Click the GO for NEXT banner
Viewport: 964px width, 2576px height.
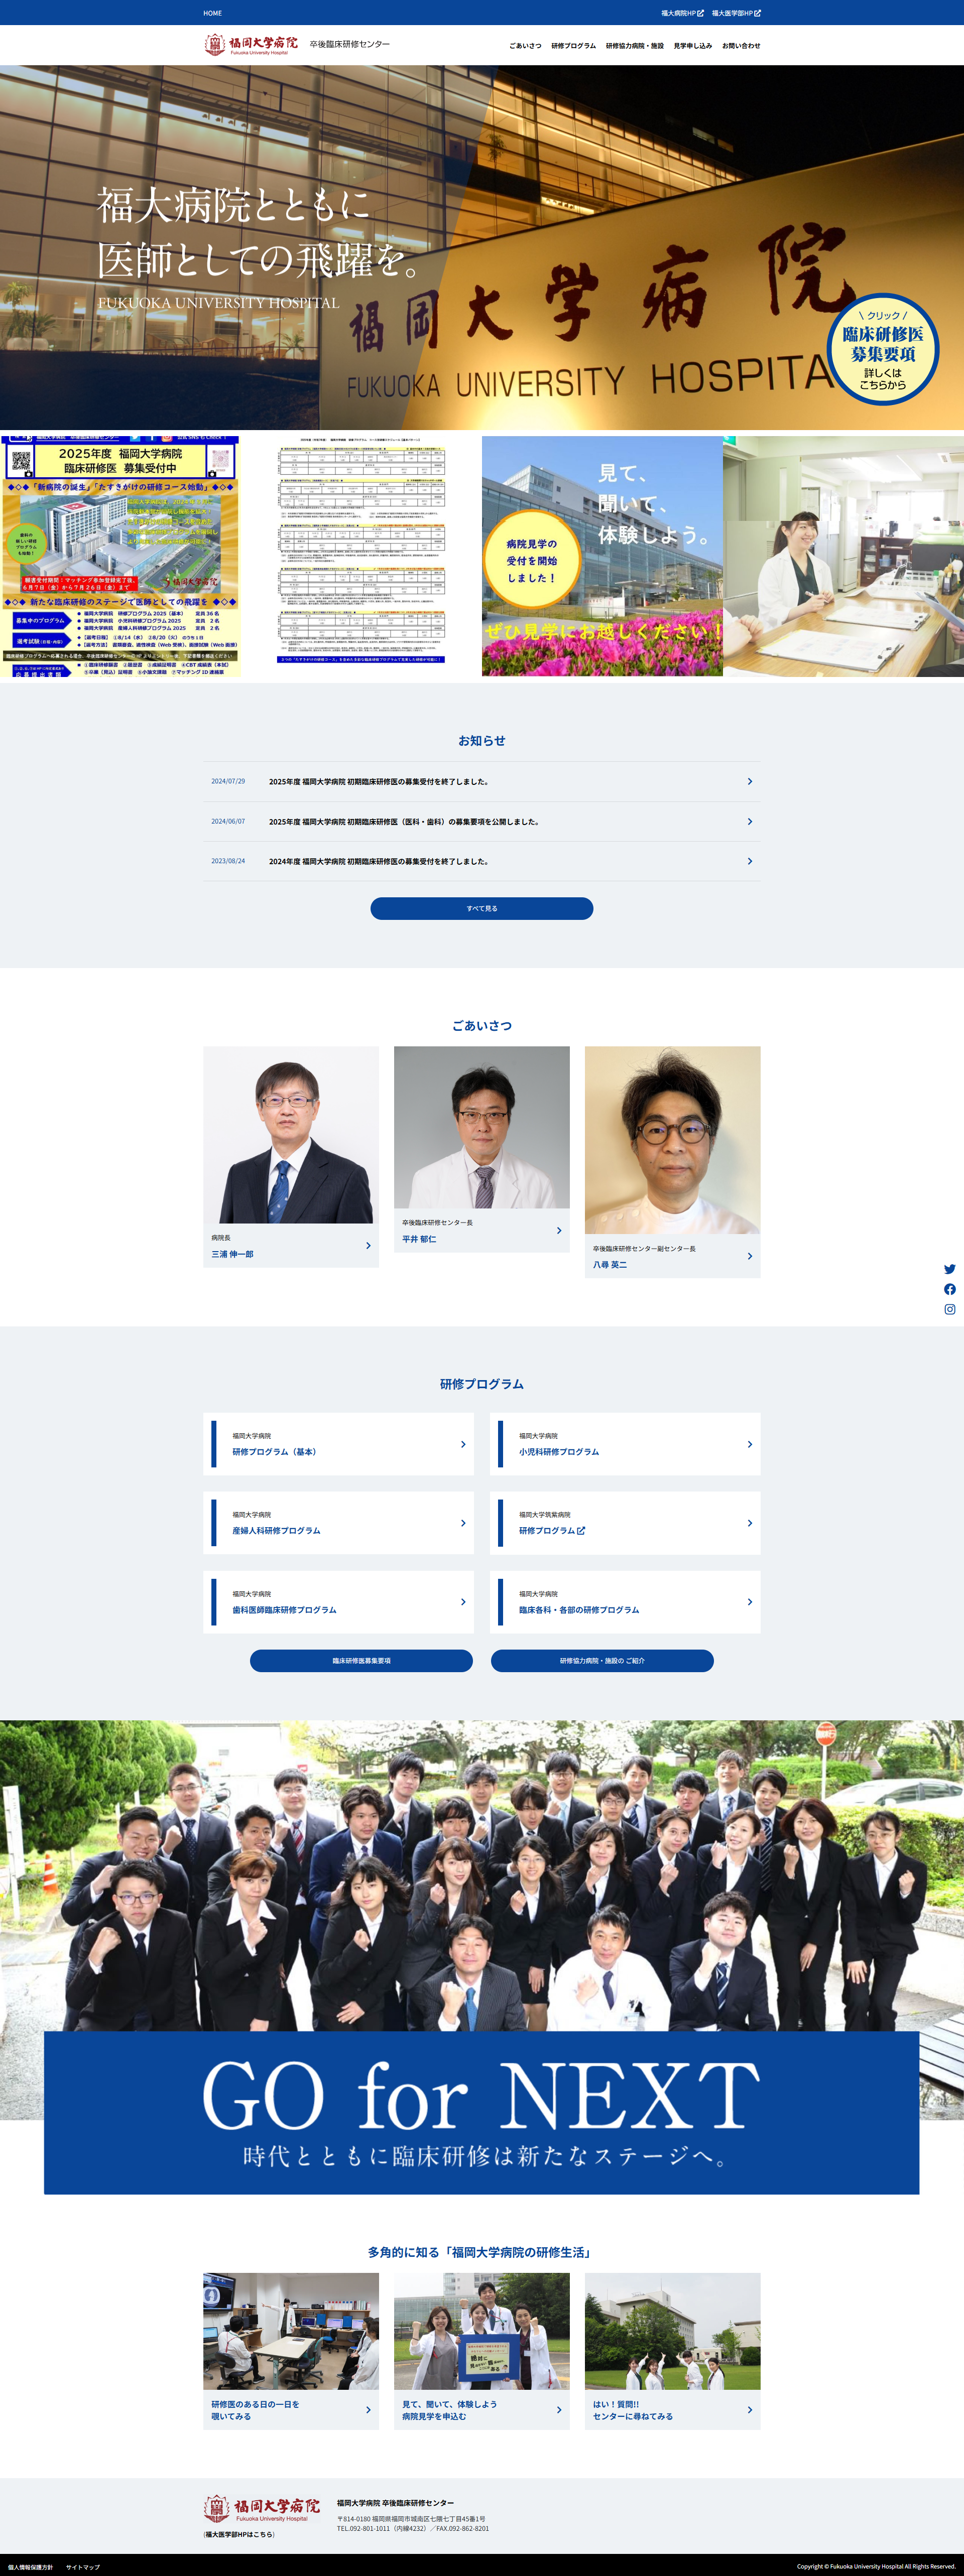click(481, 2113)
